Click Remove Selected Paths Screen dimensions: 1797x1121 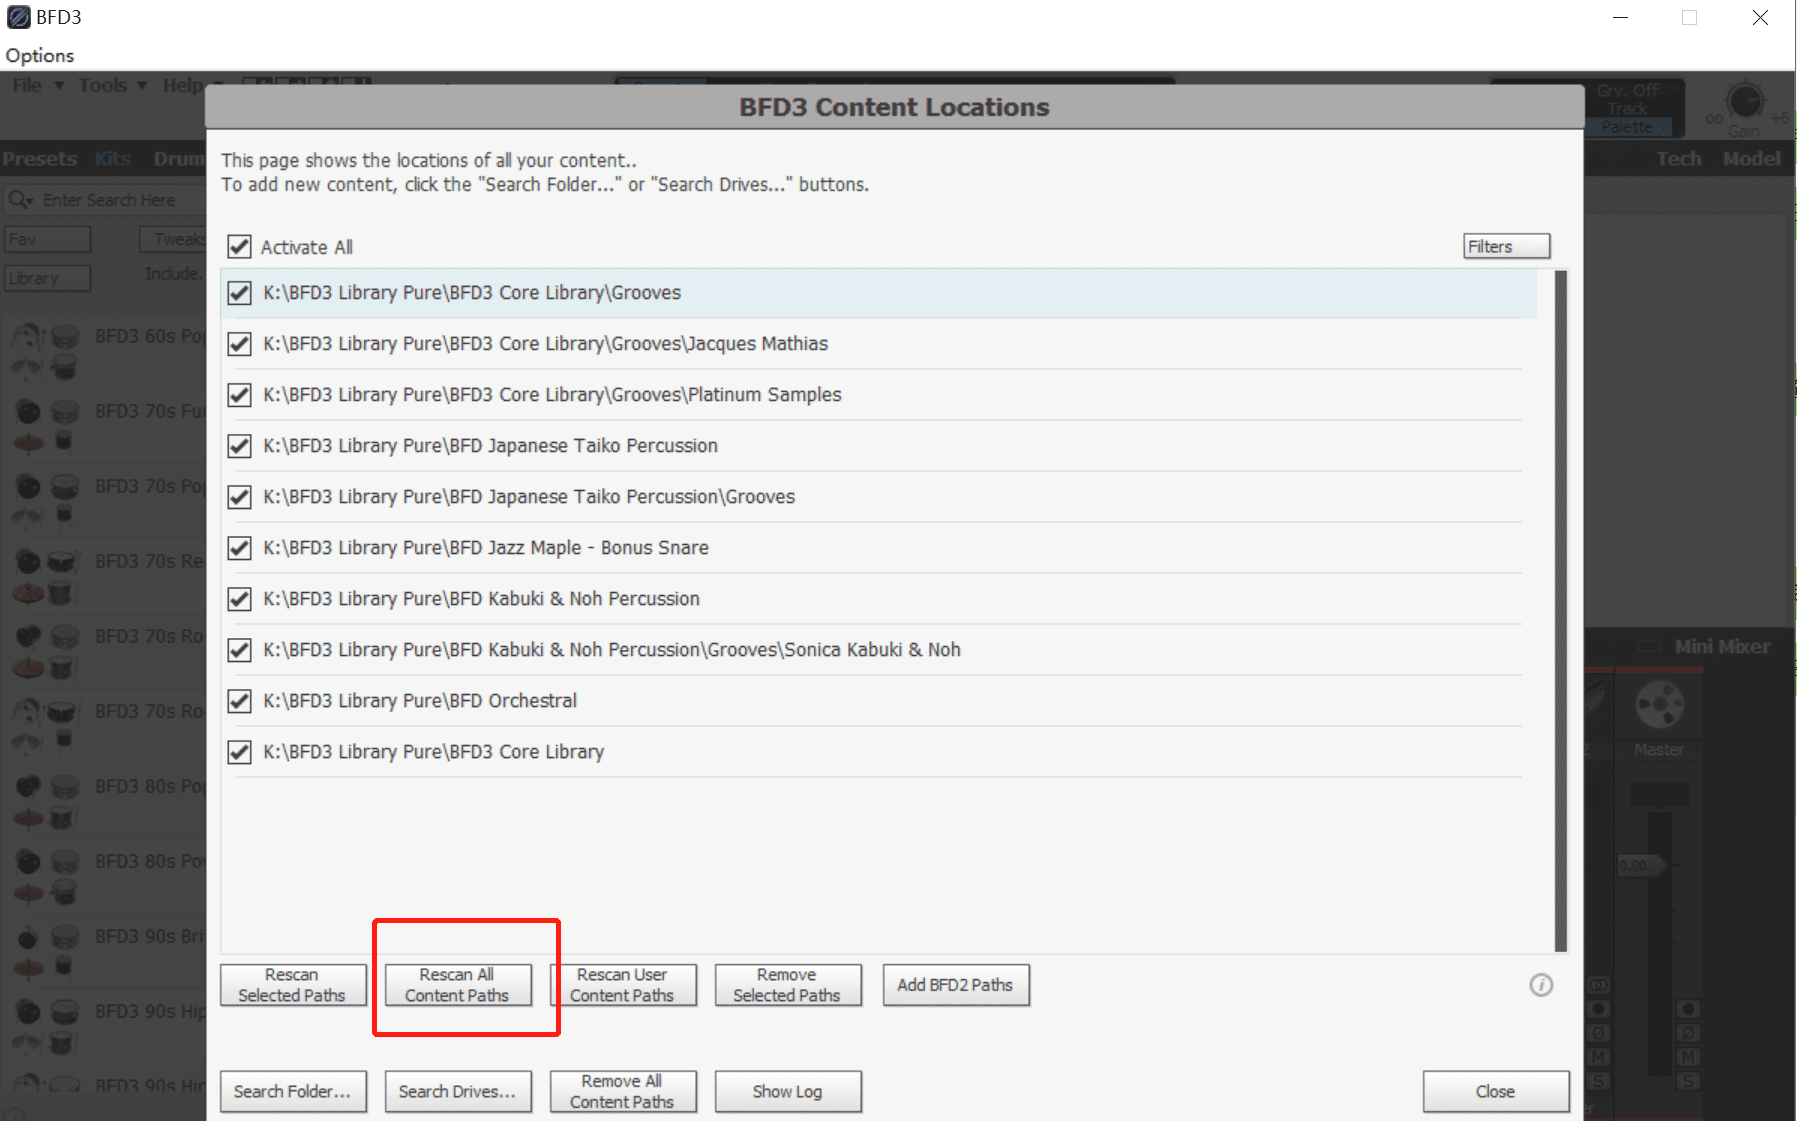click(x=788, y=985)
